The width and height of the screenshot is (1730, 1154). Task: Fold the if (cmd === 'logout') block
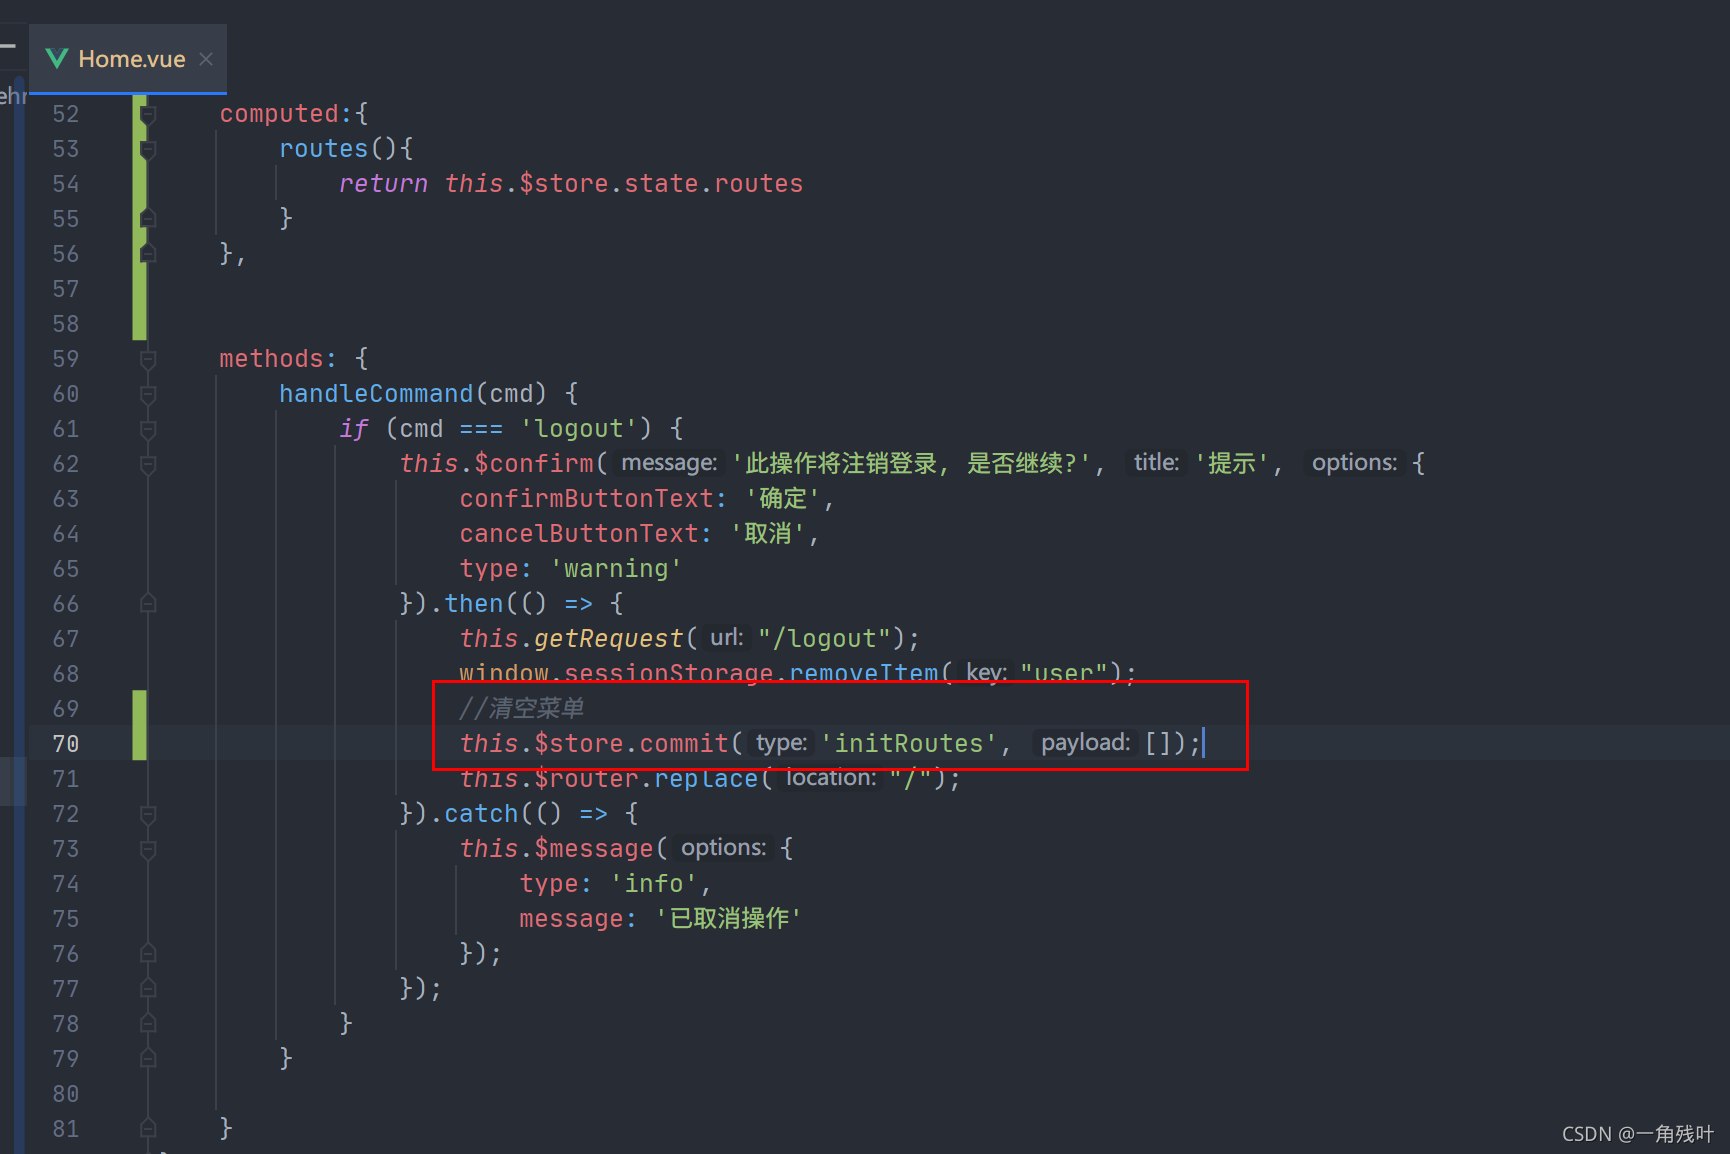(148, 429)
